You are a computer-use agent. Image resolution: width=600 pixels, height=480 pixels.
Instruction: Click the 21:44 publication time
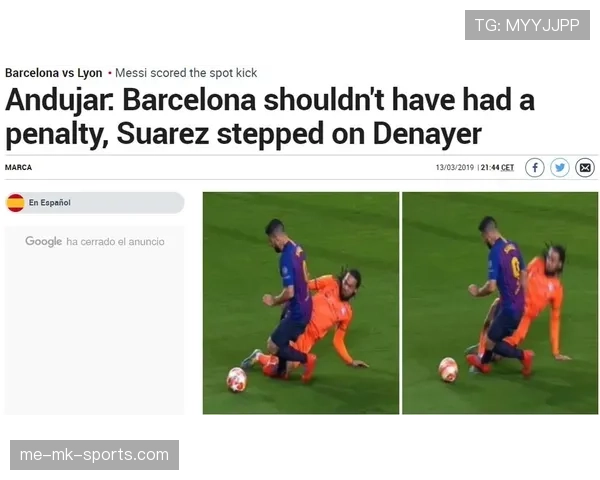(x=490, y=167)
